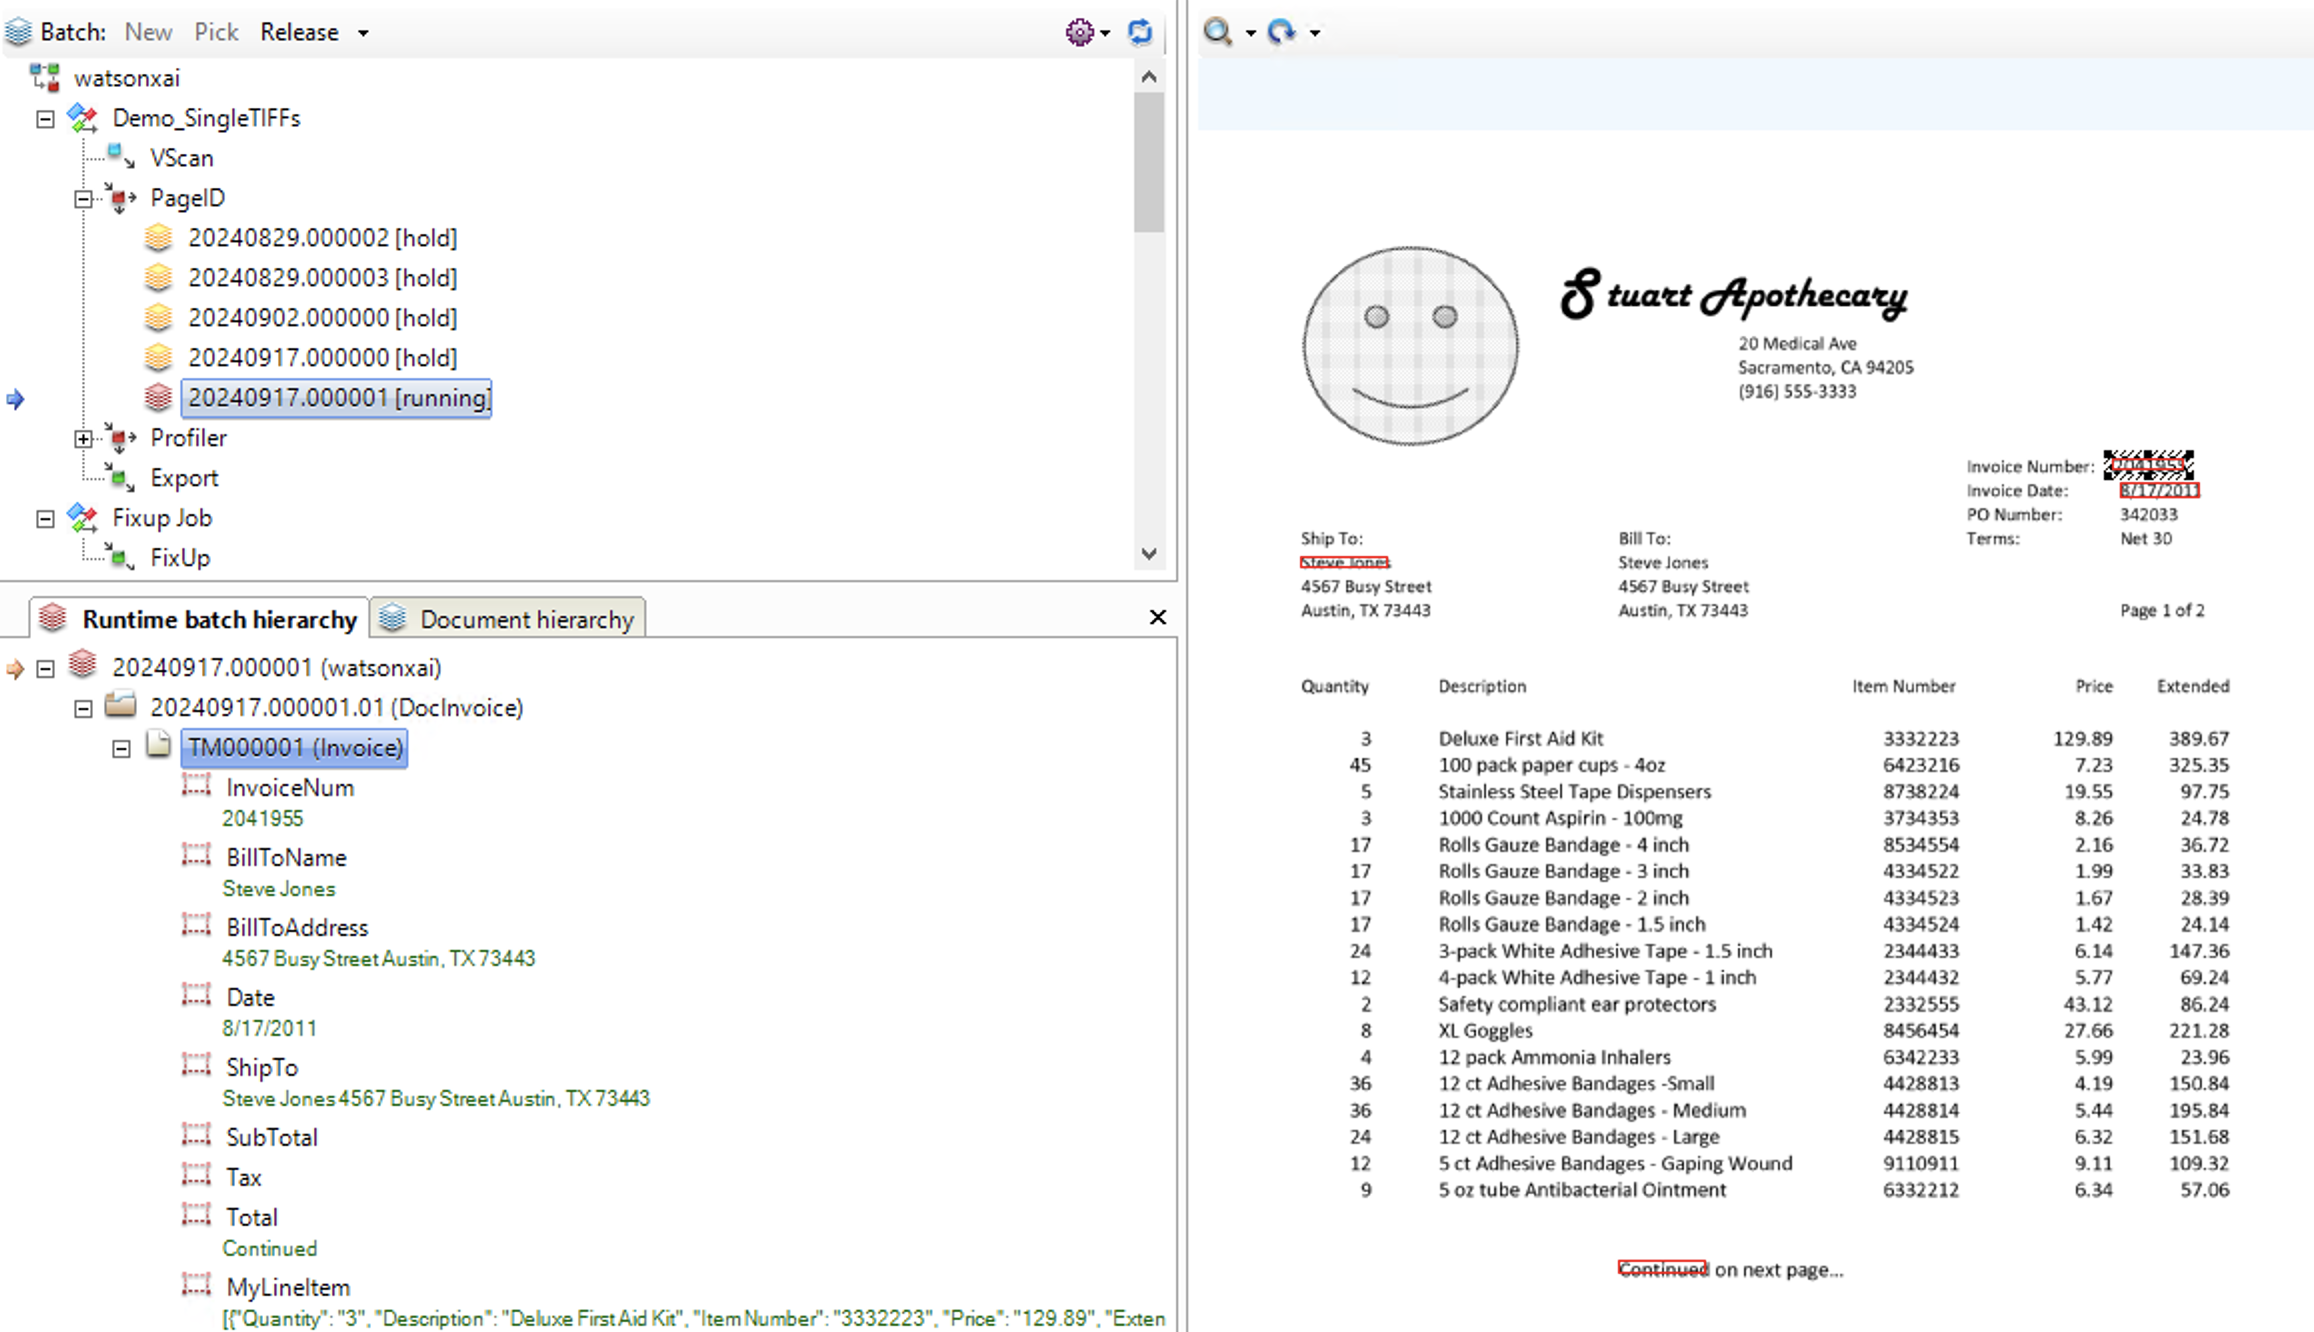Select the InvoiceNum field
The image size is (2314, 1332).
click(x=290, y=788)
